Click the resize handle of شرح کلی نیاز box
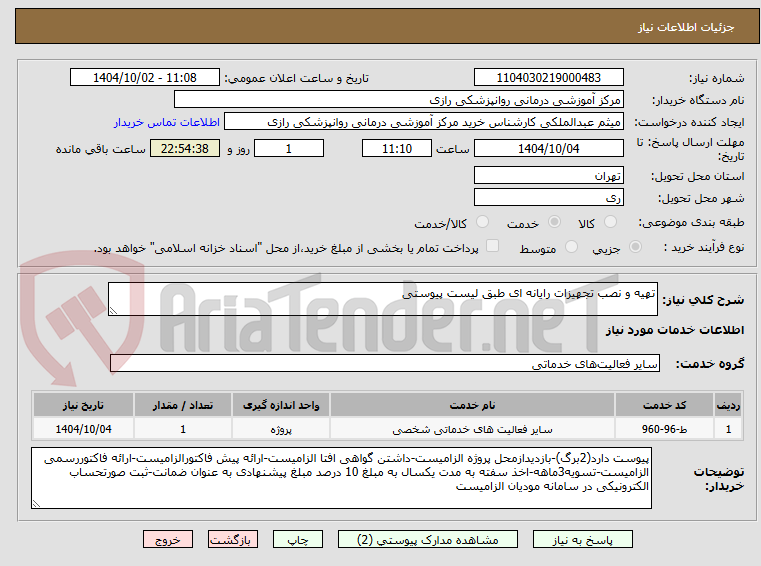The height and width of the screenshot is (566, 761). pos(113,311)
